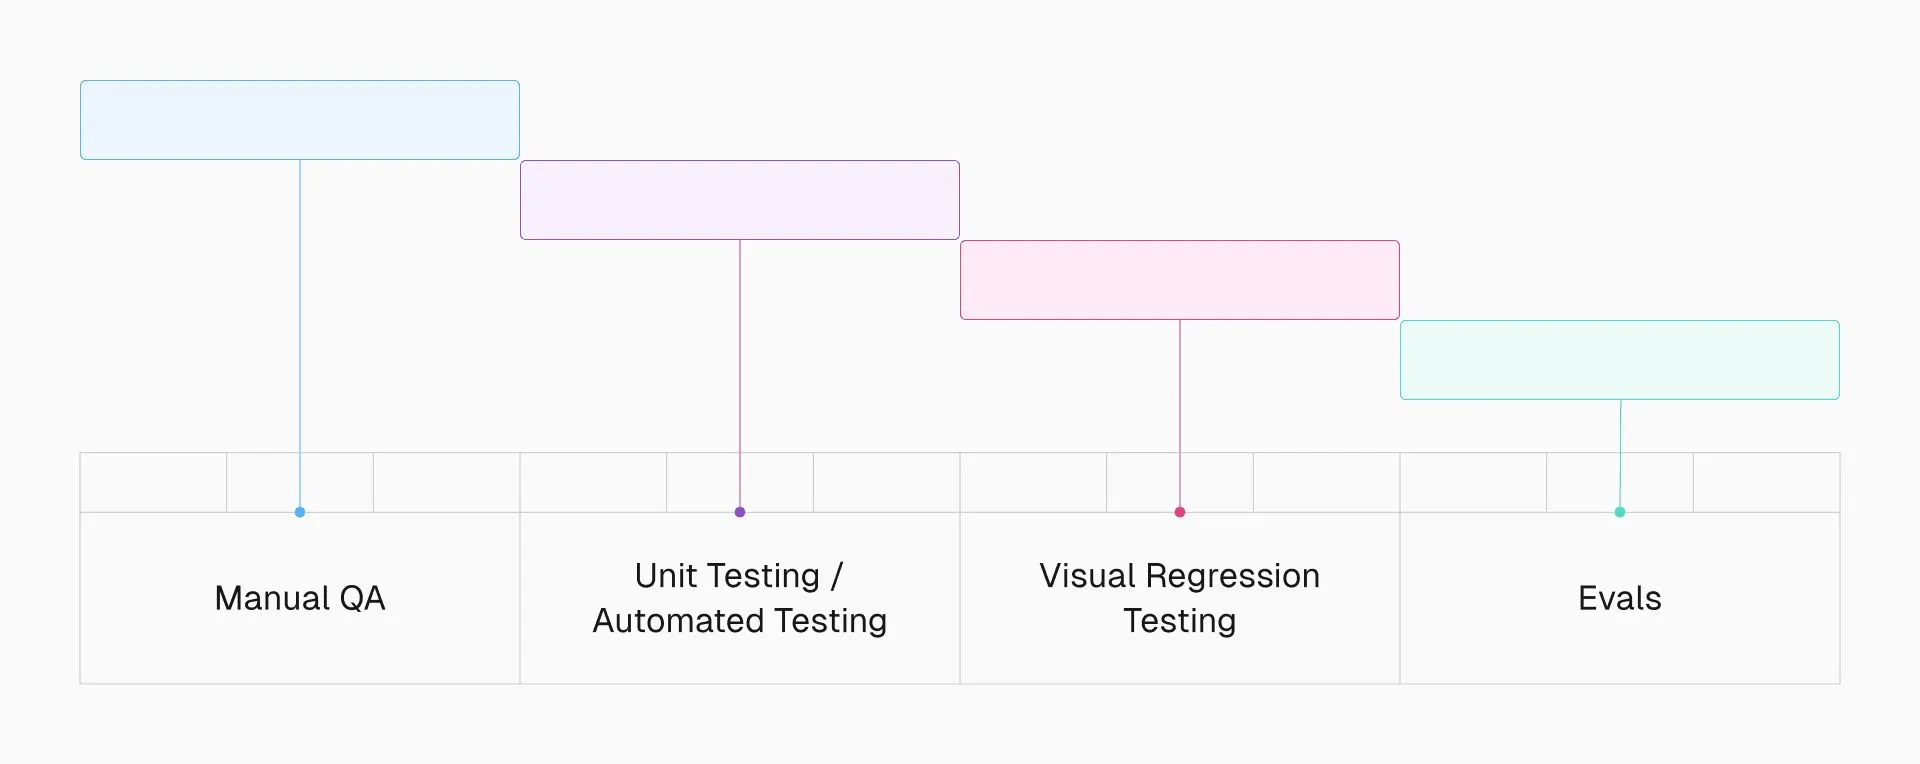
Task: Click the blue dot above Manual QA
Action: 300,512
